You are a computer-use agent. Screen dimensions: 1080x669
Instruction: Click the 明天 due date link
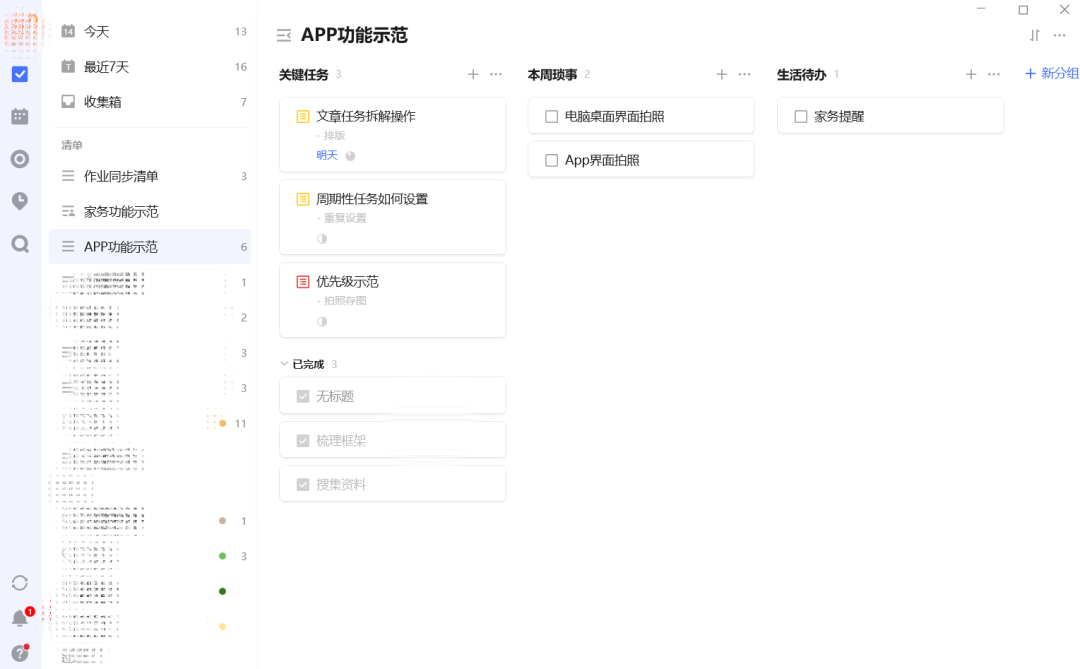[x=326, y=156]
